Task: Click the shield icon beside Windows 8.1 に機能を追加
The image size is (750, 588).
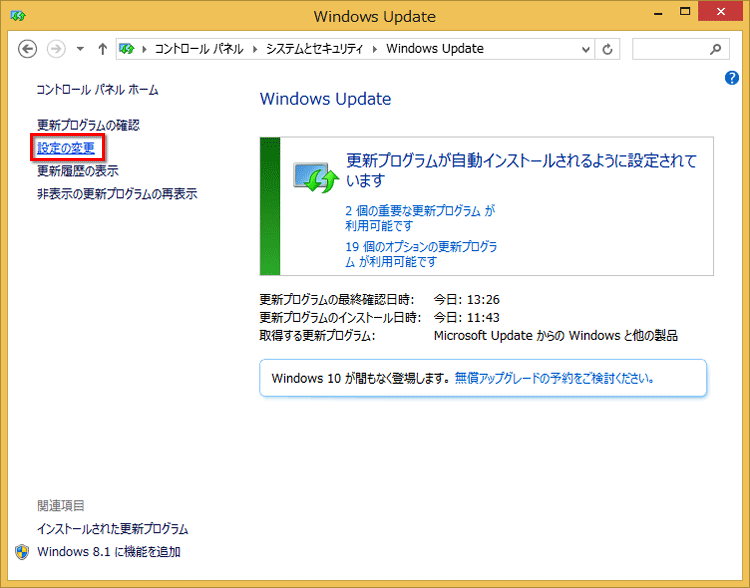Action: [22, 552]
